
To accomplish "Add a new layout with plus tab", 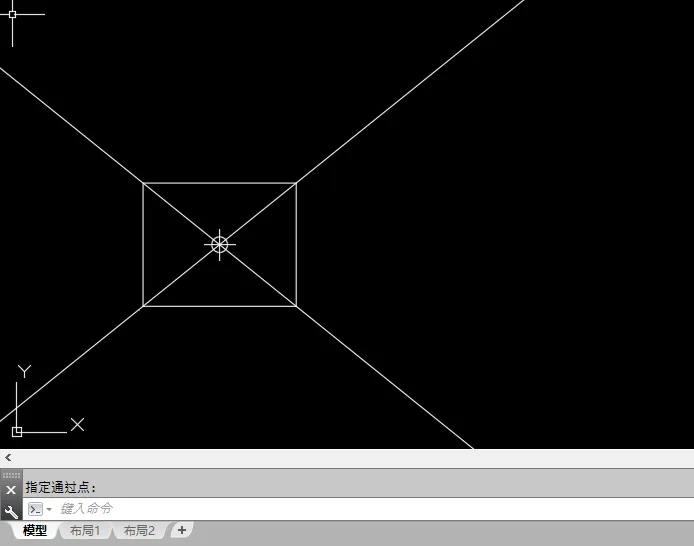I will coord(182,530).
